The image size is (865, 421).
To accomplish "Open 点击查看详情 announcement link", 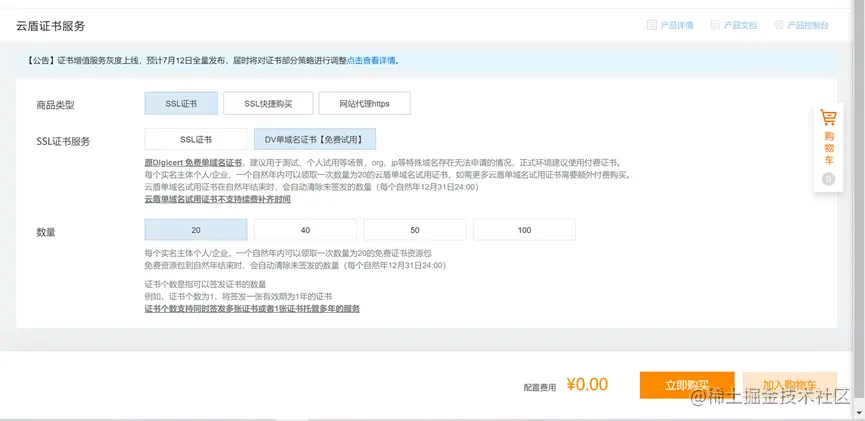I will pos(371,61).
